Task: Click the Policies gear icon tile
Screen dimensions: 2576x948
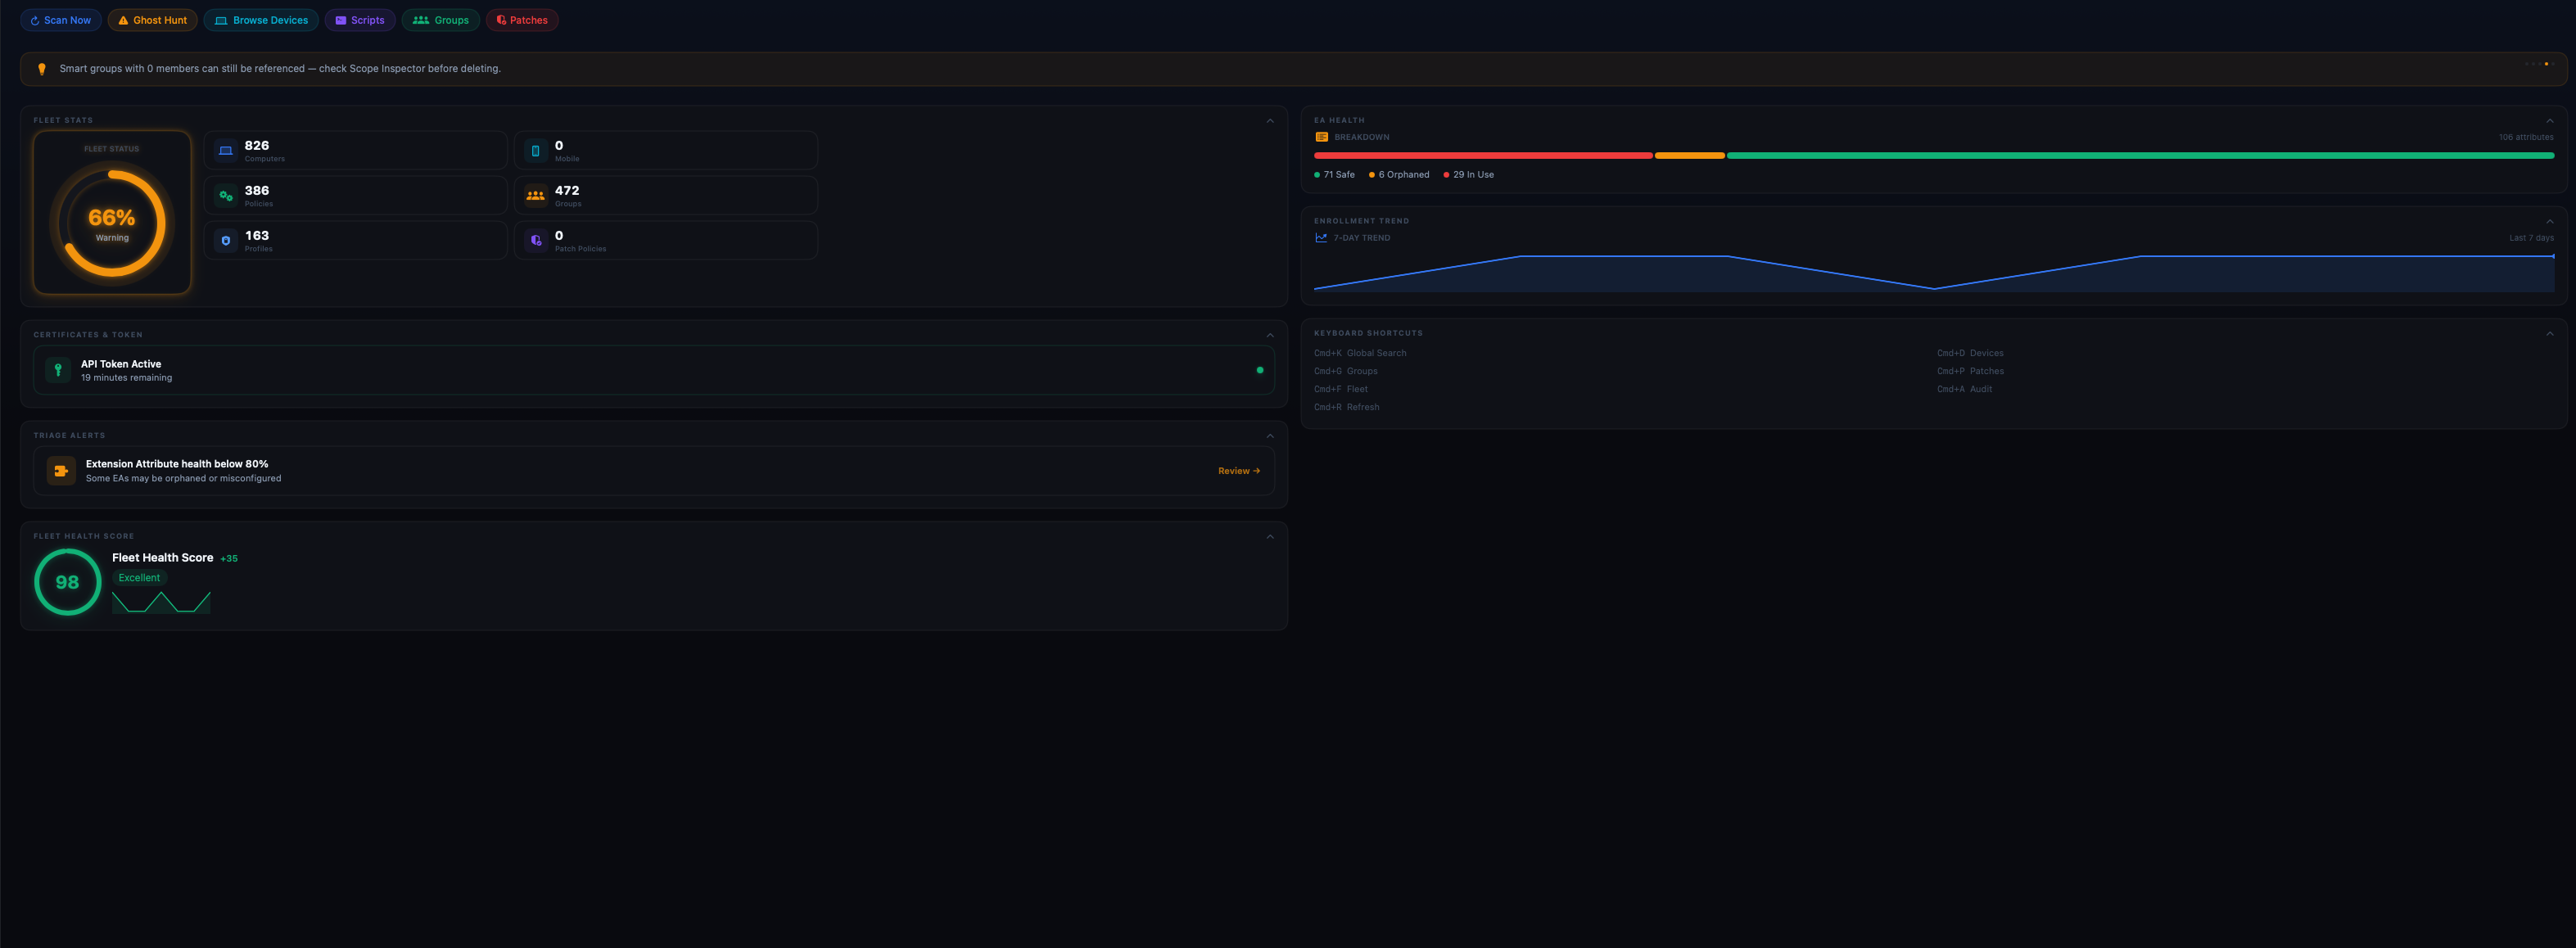Action: click(x=226, y=196)
